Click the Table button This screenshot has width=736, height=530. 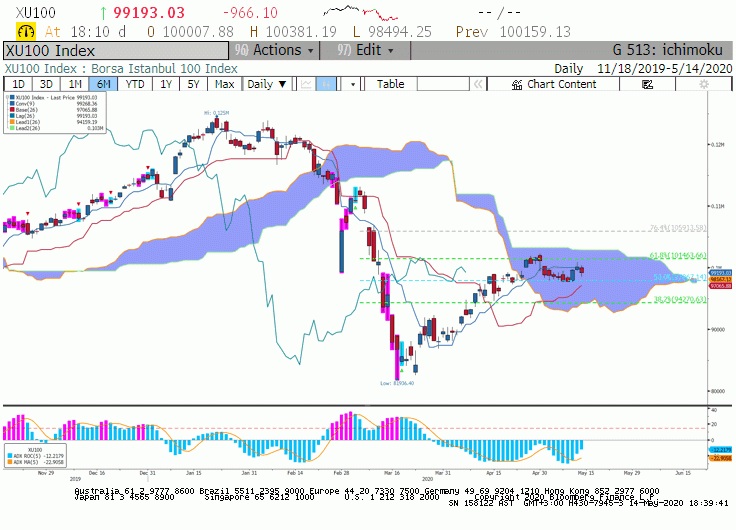click(391, 84)
